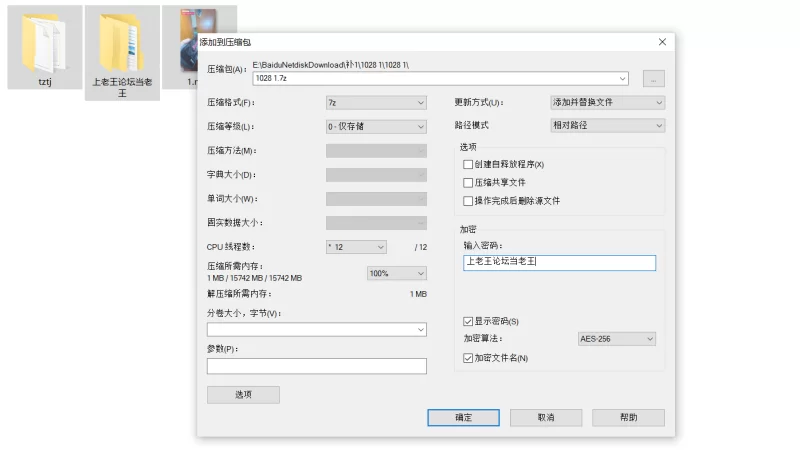Open the 压缩等级 dropdown showing 0 - 仅存储
This screenshot has height=451, width=800.
click(x=376, y=127)
